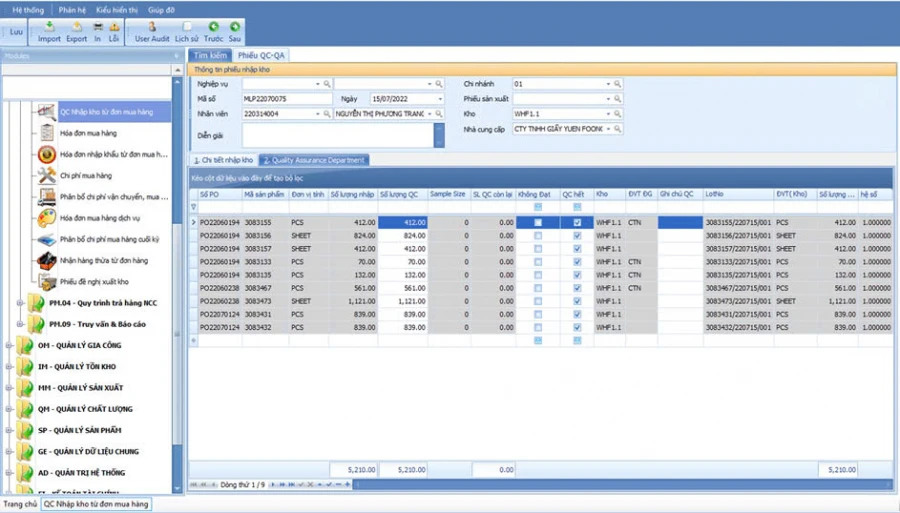Image resolution: width=900 pixels, height=513 pixels.
Task: Toggle QC hết checkbox for product 3083133
Action: point(577,262)
